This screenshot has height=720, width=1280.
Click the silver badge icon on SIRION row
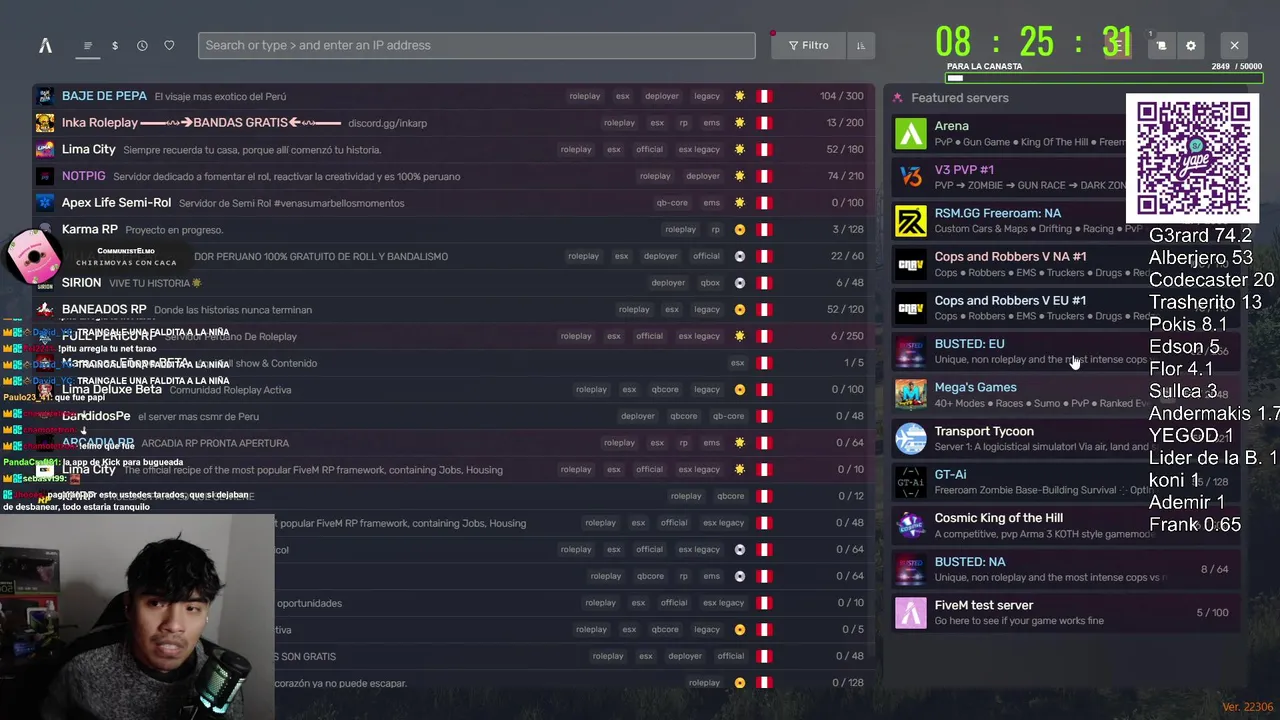(740, 283)
